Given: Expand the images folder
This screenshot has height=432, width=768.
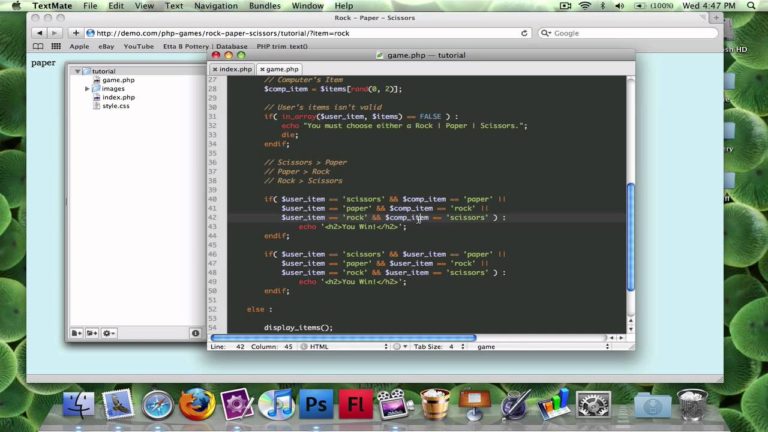Looking at the screenshot, I should pos(87,89).
